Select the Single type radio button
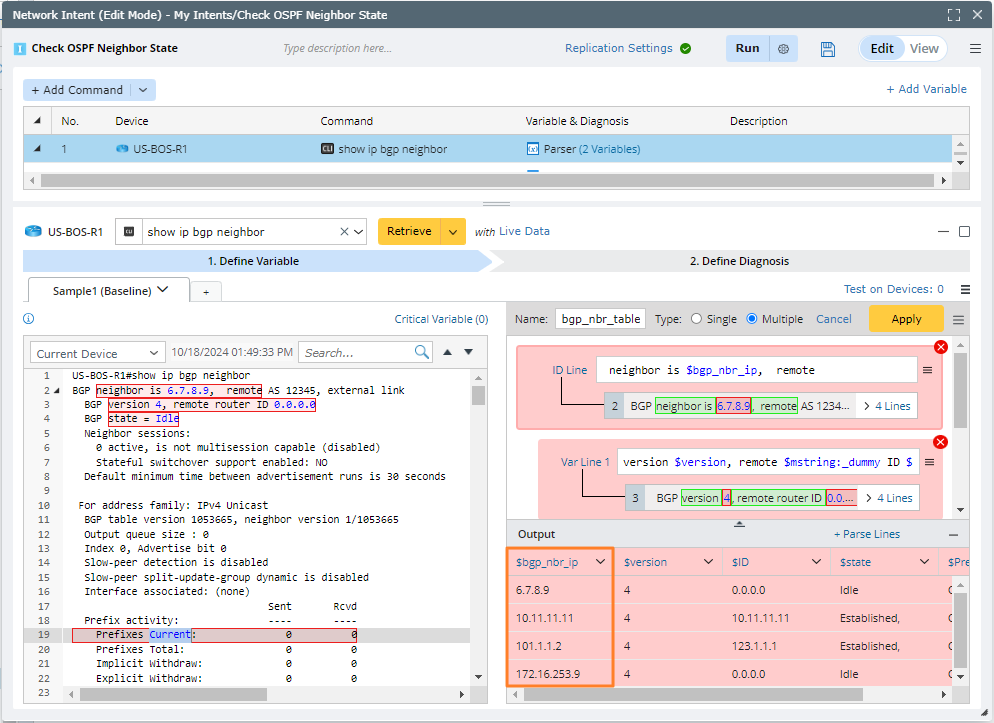The height and width of the screenshot is (723, 994). [696, 319]
